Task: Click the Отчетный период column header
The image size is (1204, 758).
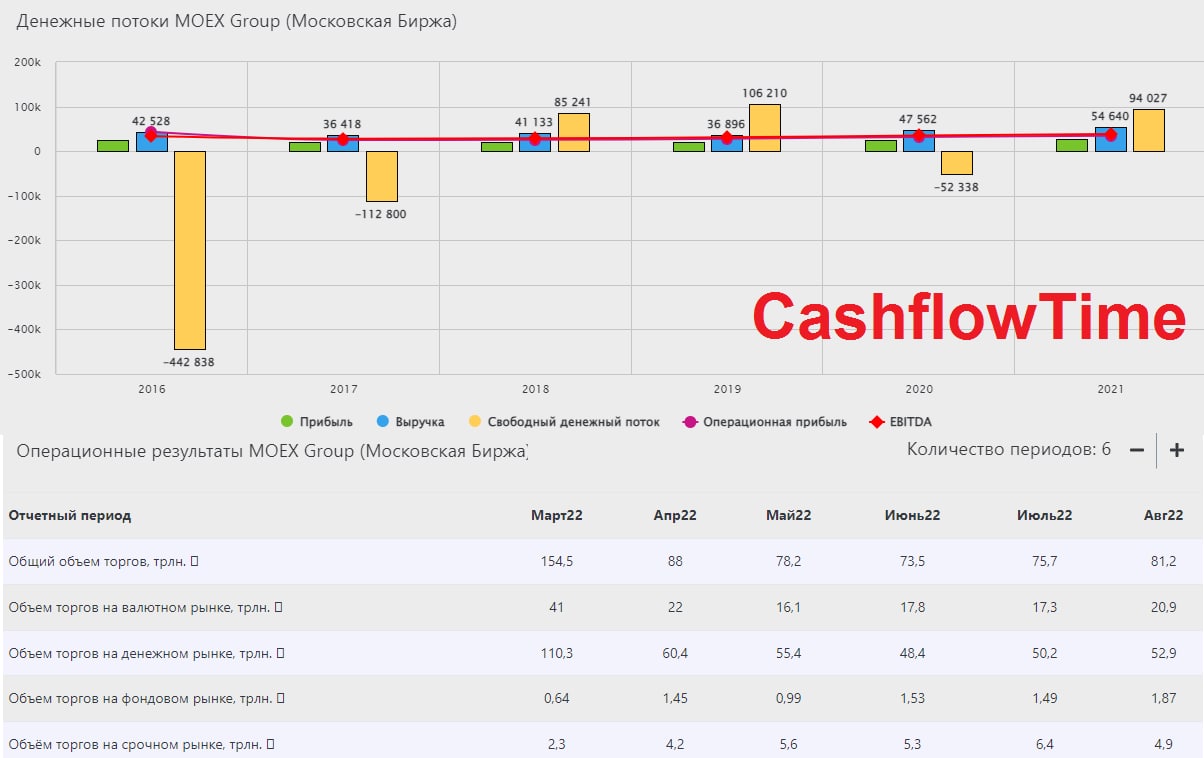Action: point(70,516)
